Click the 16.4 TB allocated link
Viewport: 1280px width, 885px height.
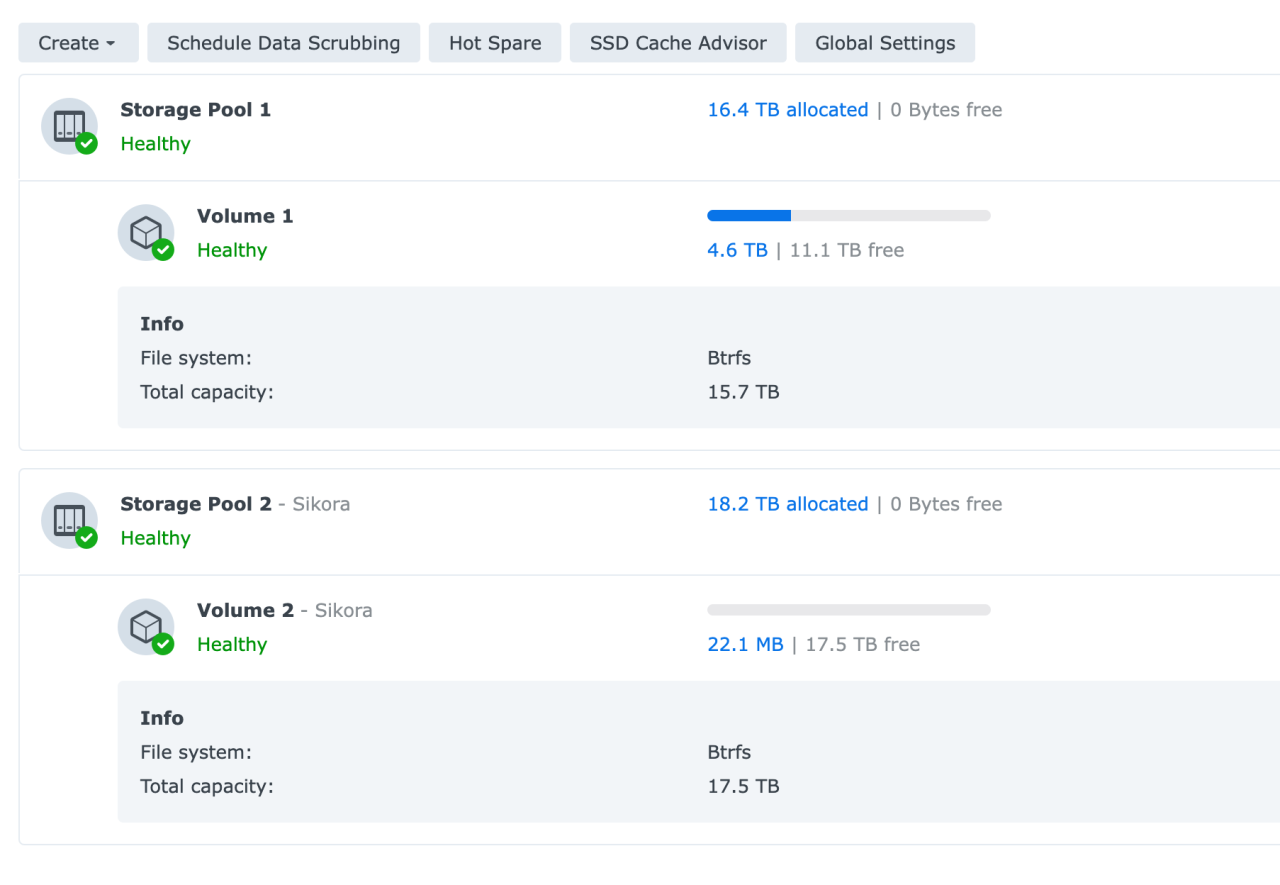[x=787, y=110]
